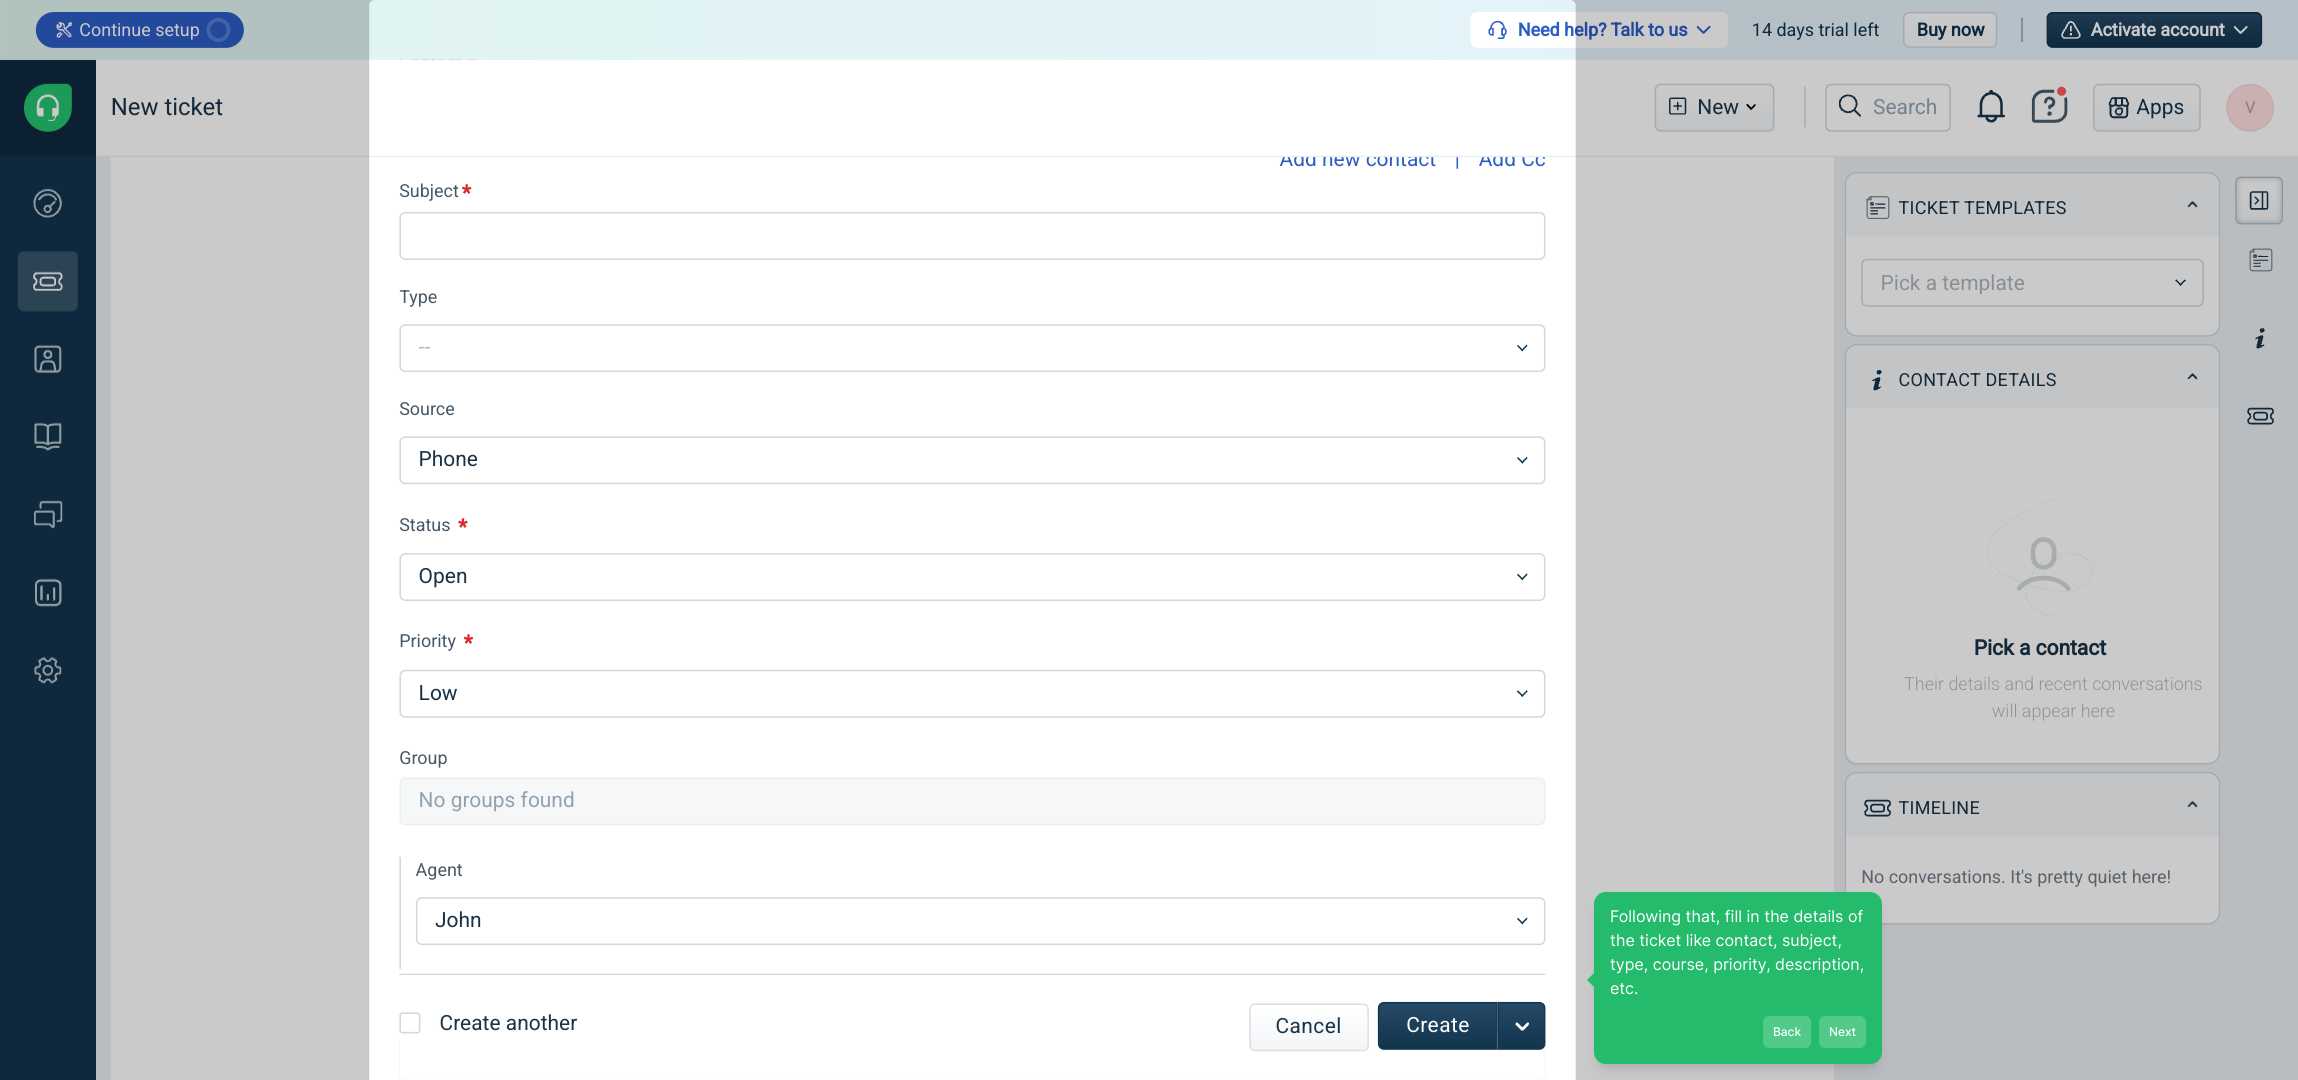Open the Solutions book icon in sidebar
2298x1080 pixels.
[x=47, y=436]
